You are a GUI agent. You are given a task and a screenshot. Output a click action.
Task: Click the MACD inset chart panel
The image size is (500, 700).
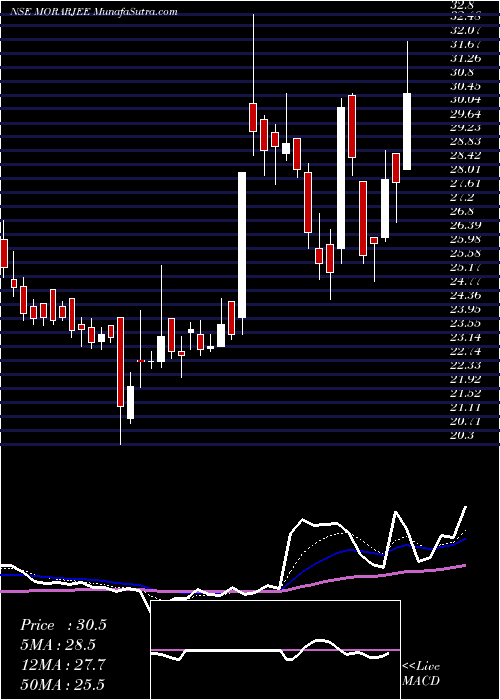pyautogui.click(x=275, y=650)
